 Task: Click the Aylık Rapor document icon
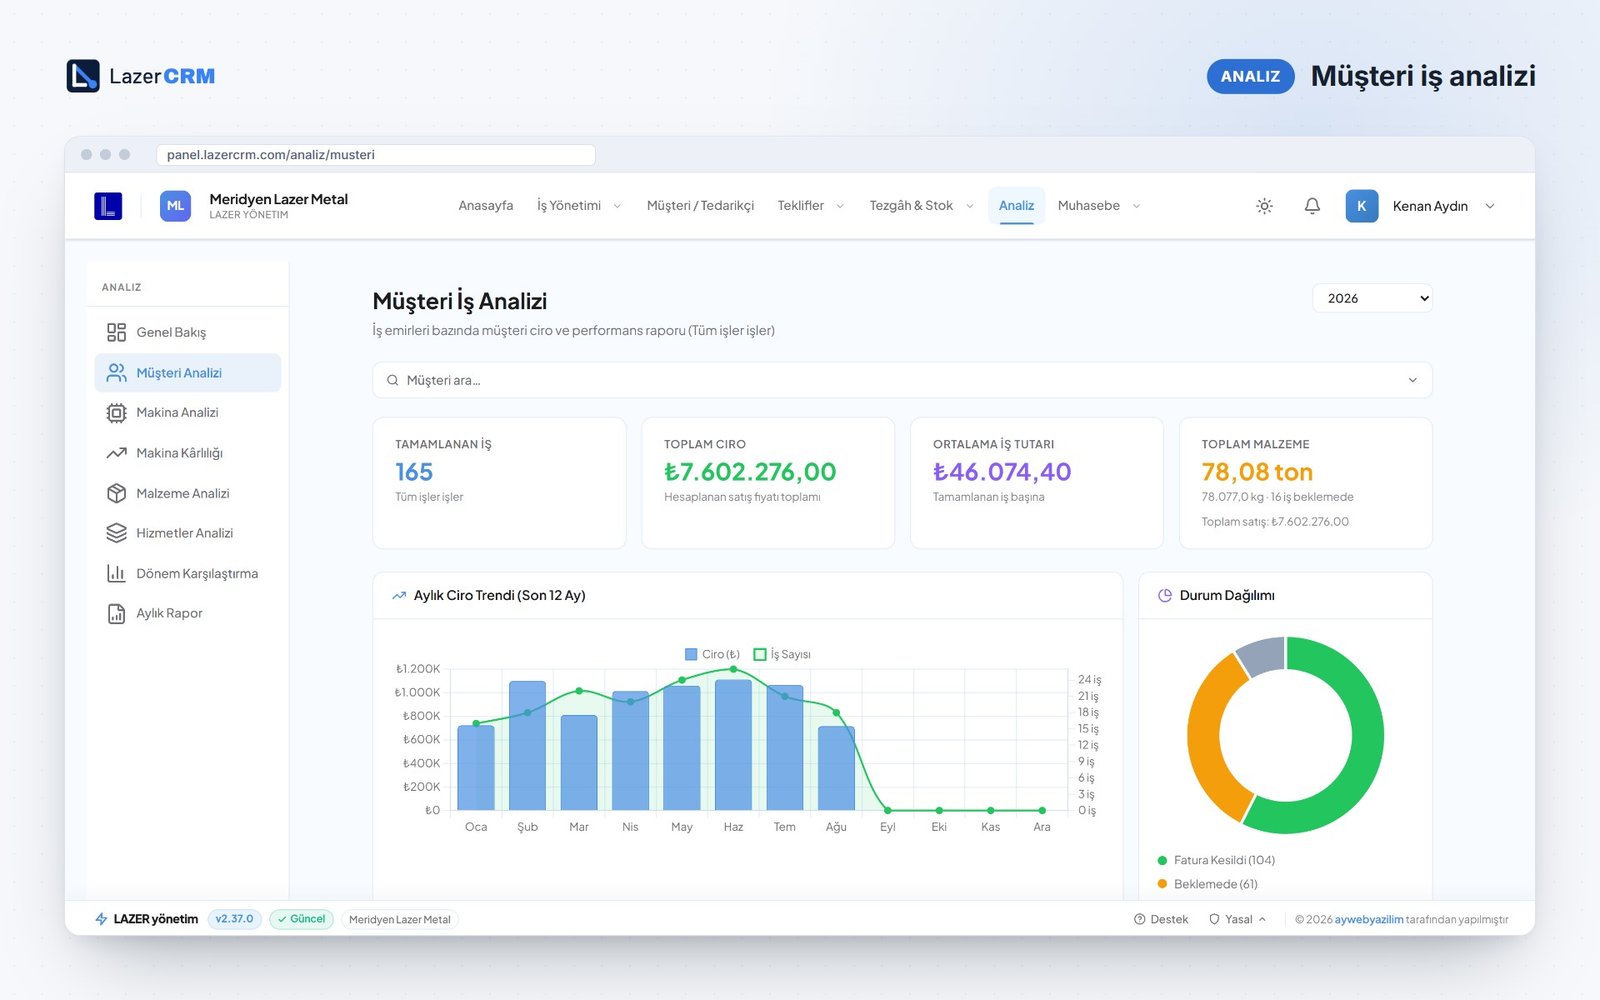tap(116, 613)
